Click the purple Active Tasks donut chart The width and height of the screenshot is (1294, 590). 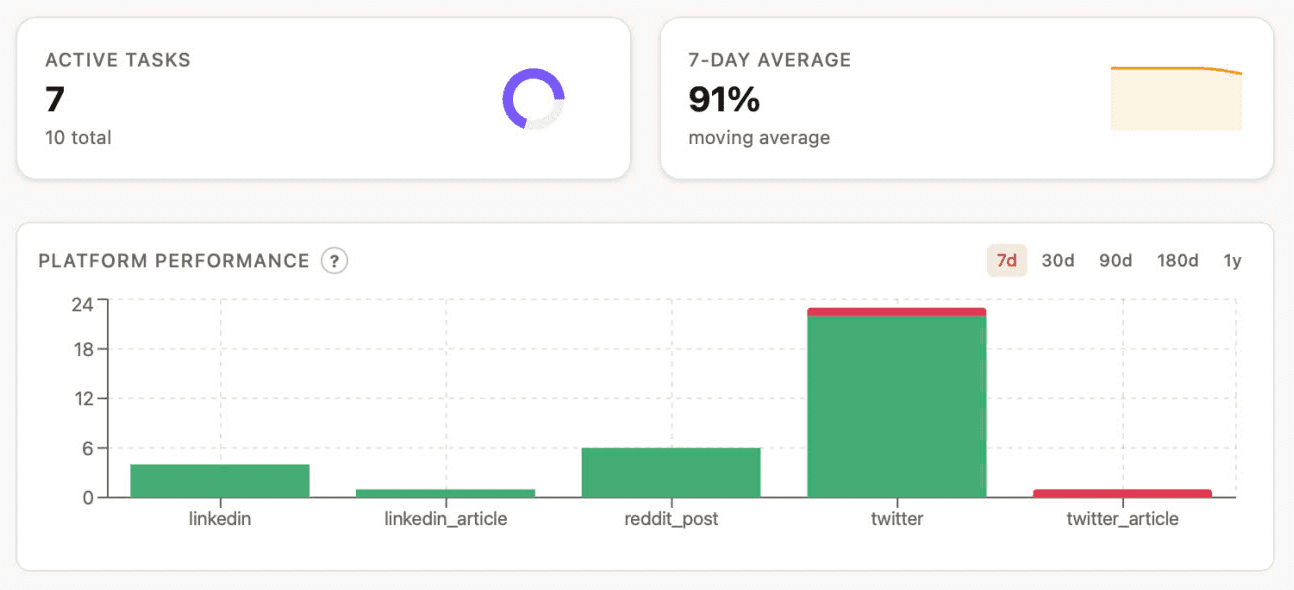point(533,99)
